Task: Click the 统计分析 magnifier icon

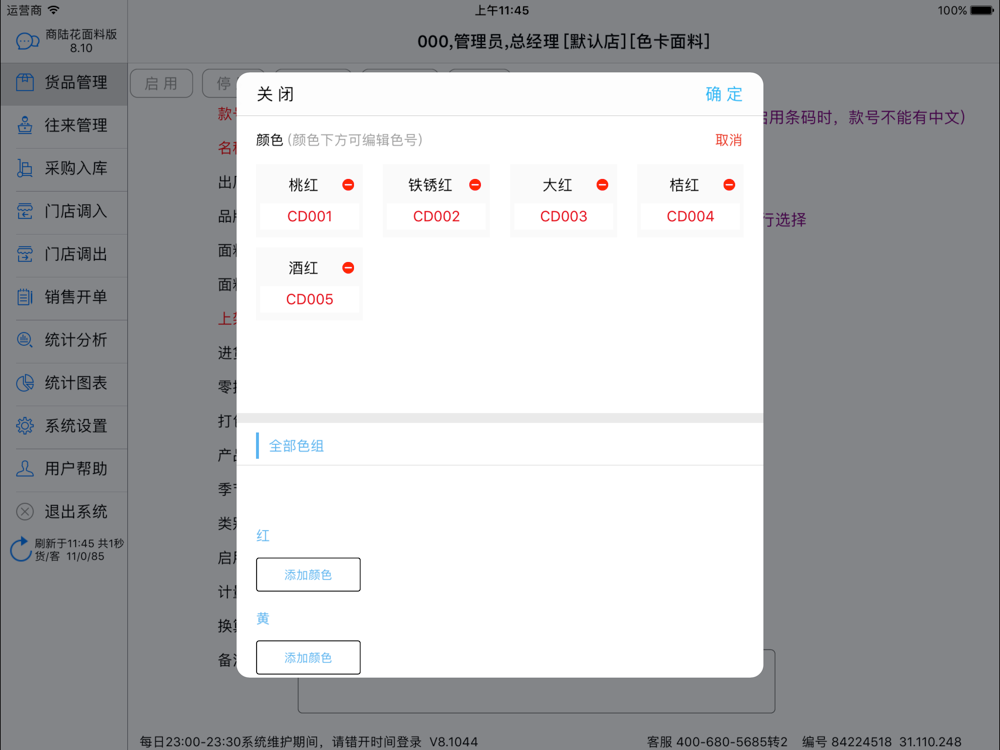Action: (x=25, y=340)
